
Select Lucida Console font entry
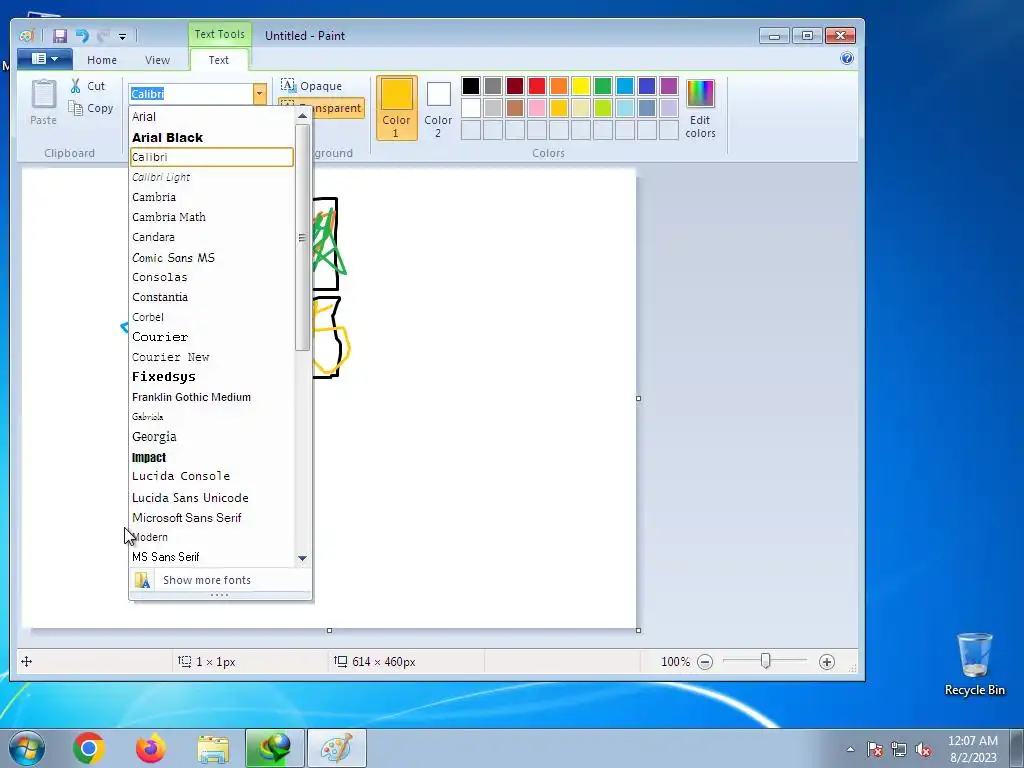pos(212,476)
